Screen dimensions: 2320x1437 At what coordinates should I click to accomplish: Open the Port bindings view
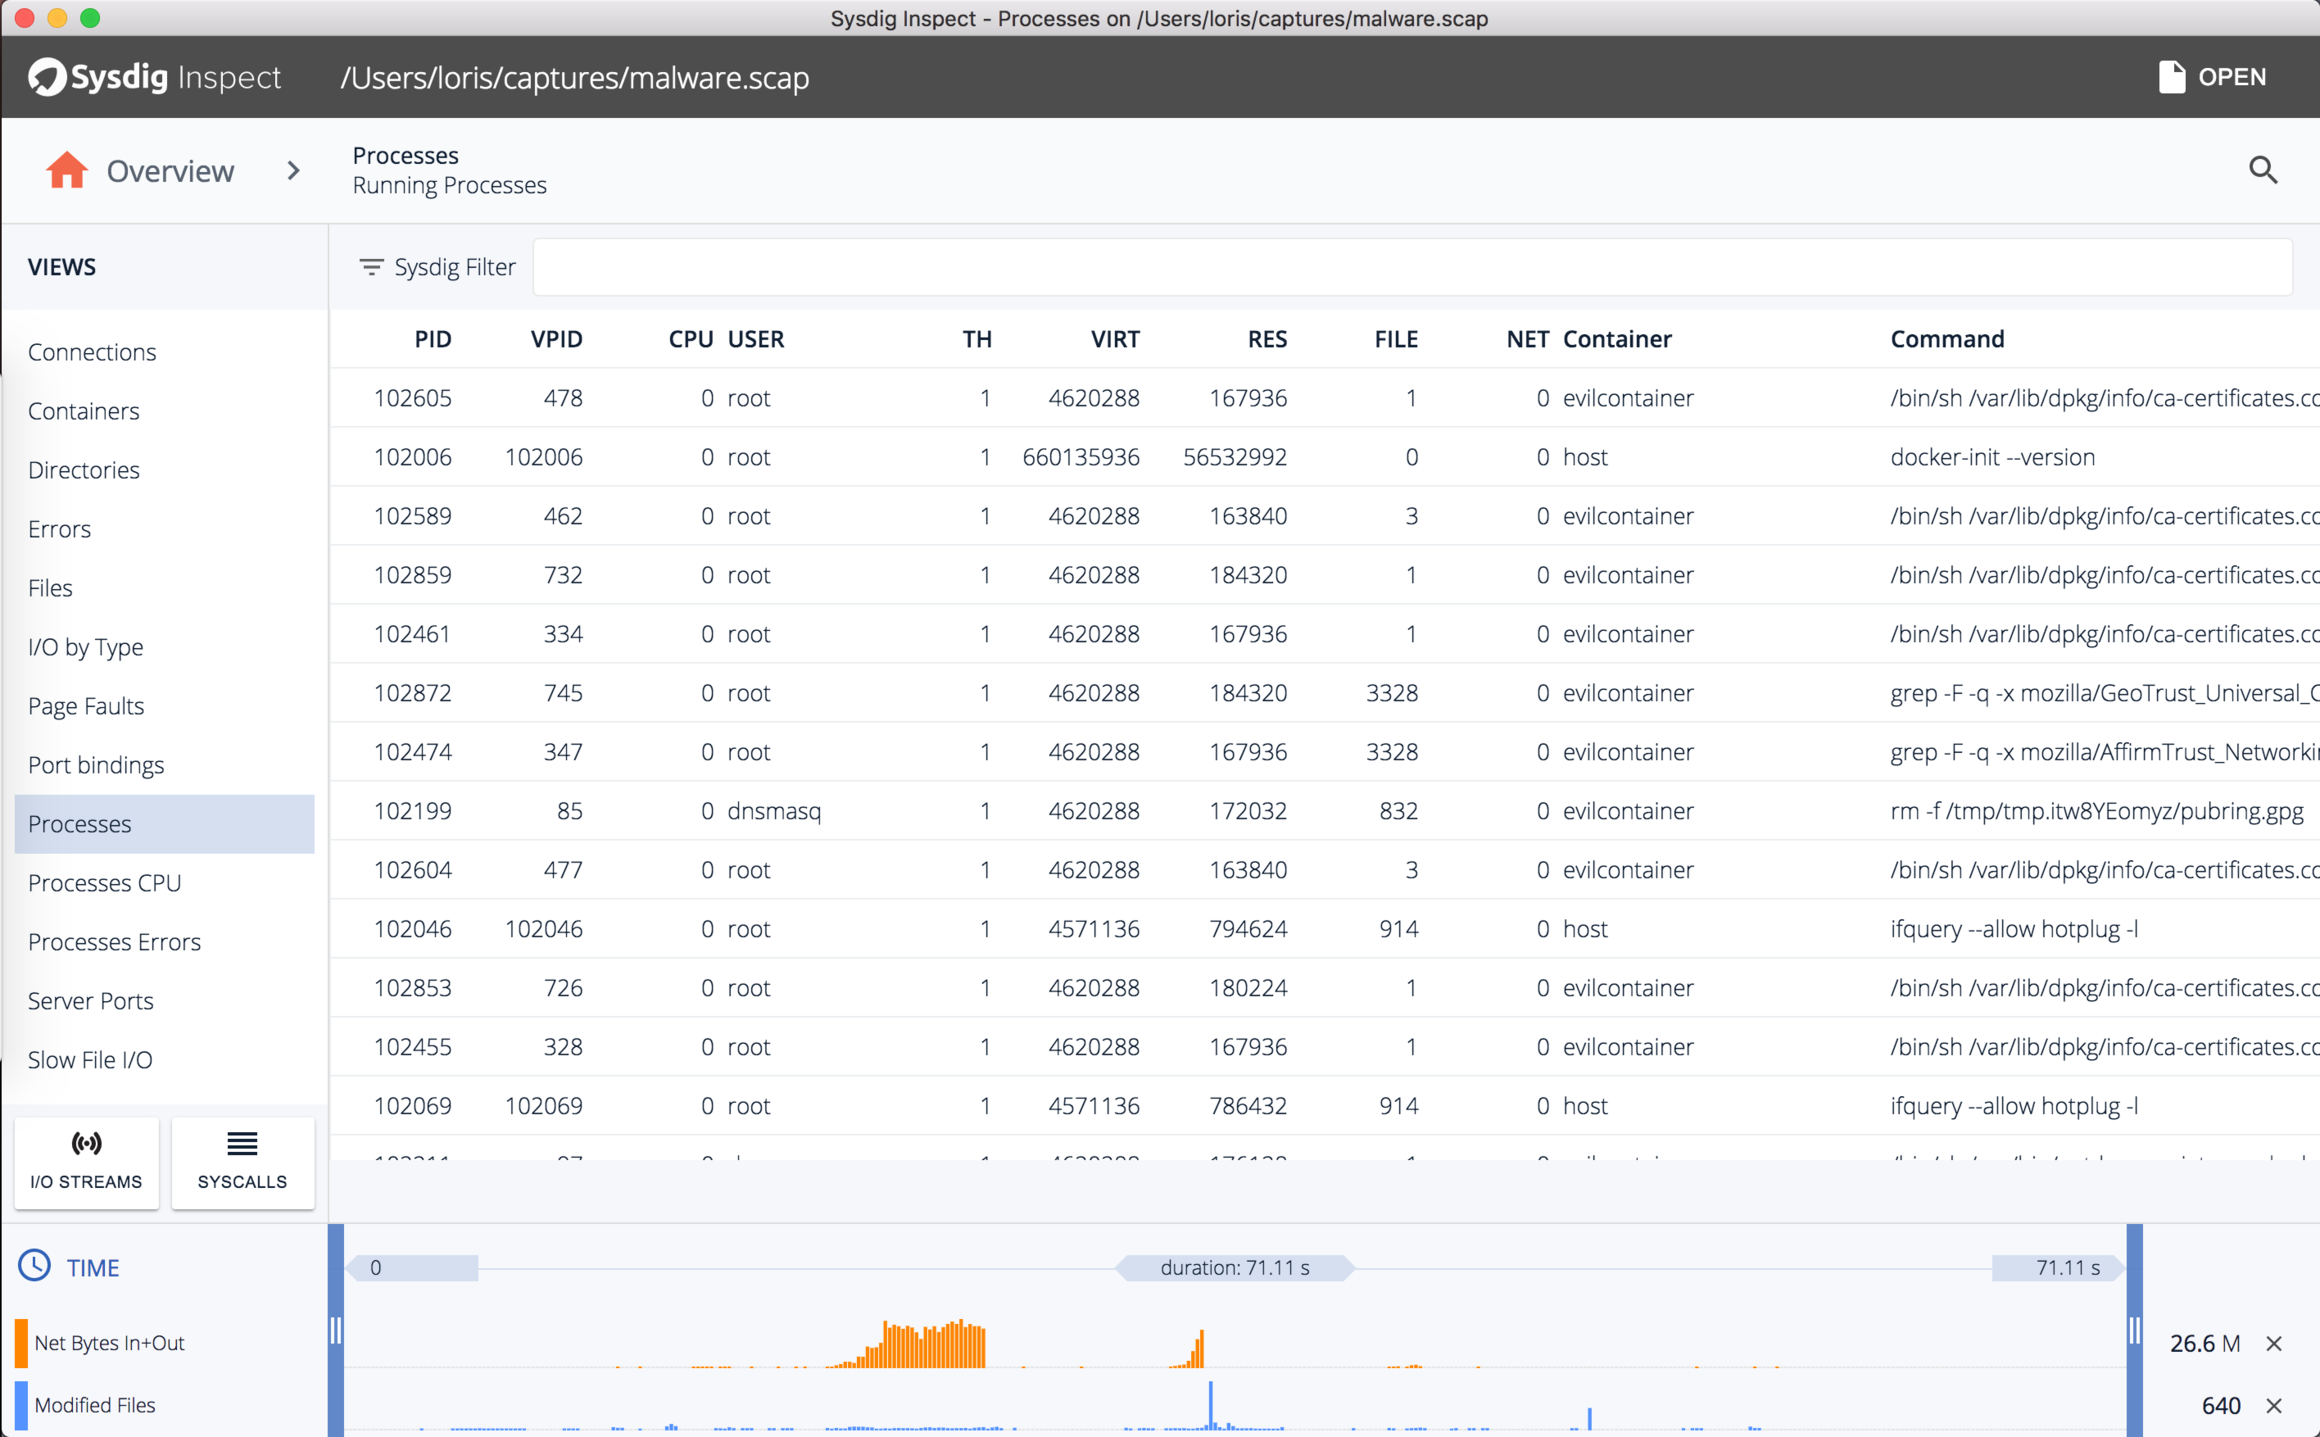click(96, 764)
